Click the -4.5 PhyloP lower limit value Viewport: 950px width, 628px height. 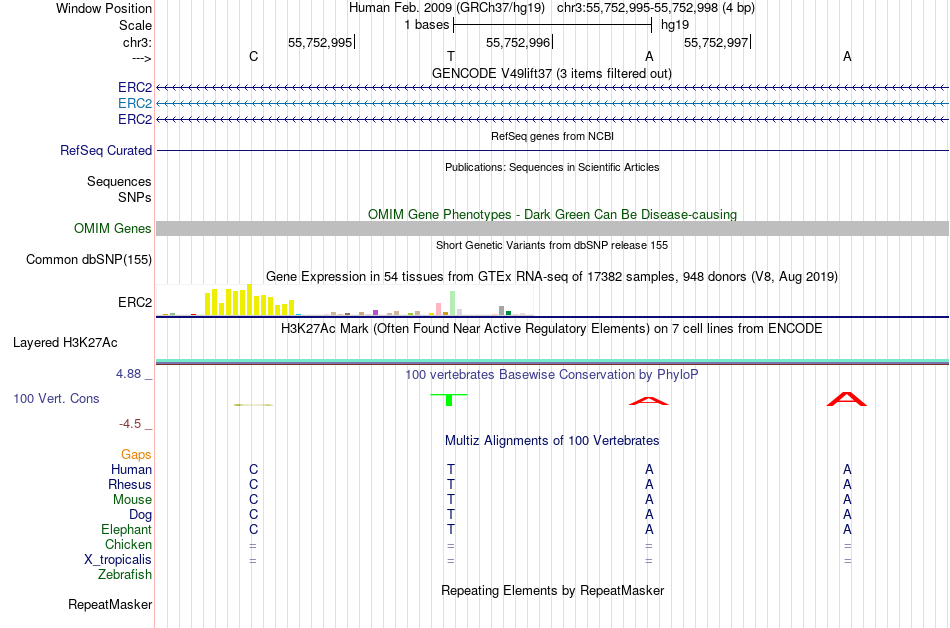pyautogui.click(x=130, y=424)
